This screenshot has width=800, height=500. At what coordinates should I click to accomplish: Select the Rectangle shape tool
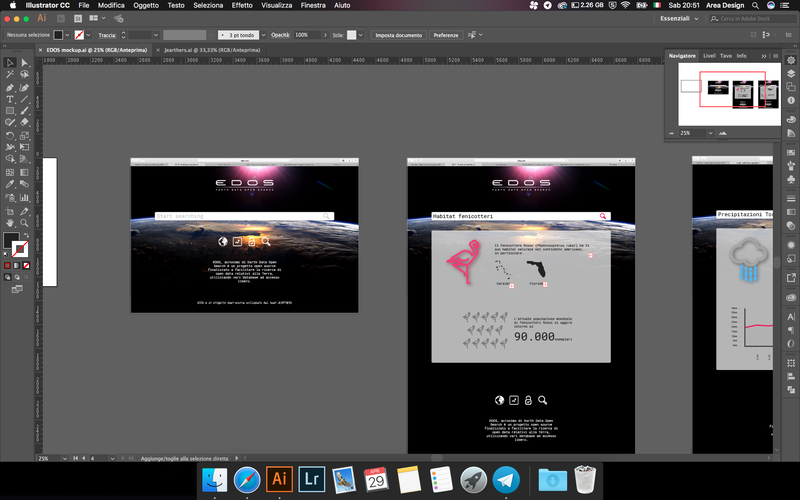click(x=10, y=111)
